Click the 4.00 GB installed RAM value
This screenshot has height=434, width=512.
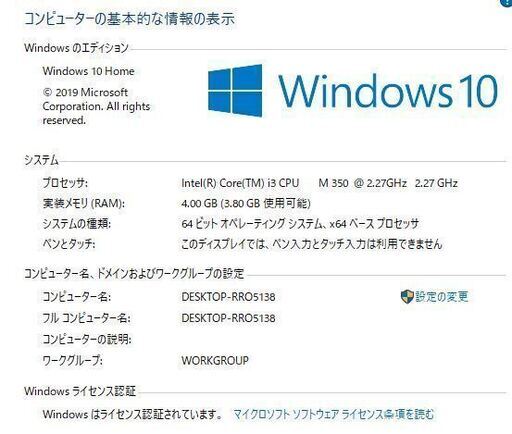[246, 203]
